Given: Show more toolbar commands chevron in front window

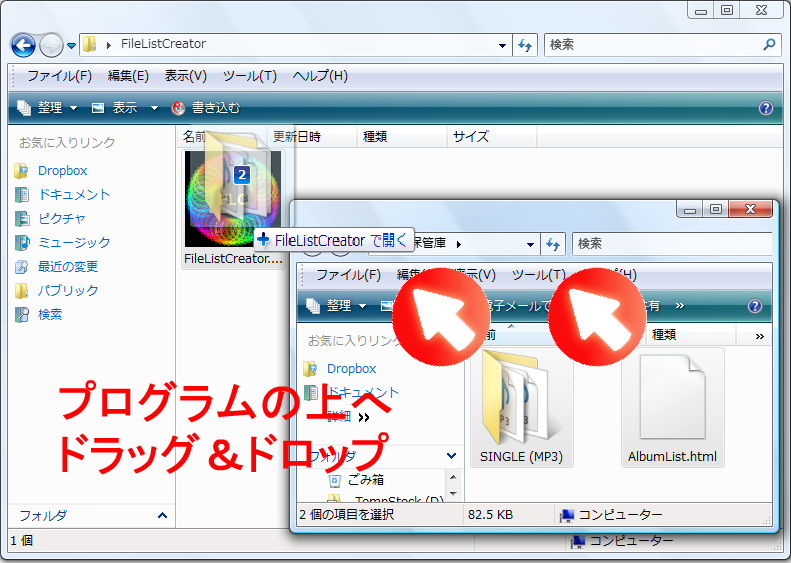Looking at the screenshot, I should tap(680, 306).
